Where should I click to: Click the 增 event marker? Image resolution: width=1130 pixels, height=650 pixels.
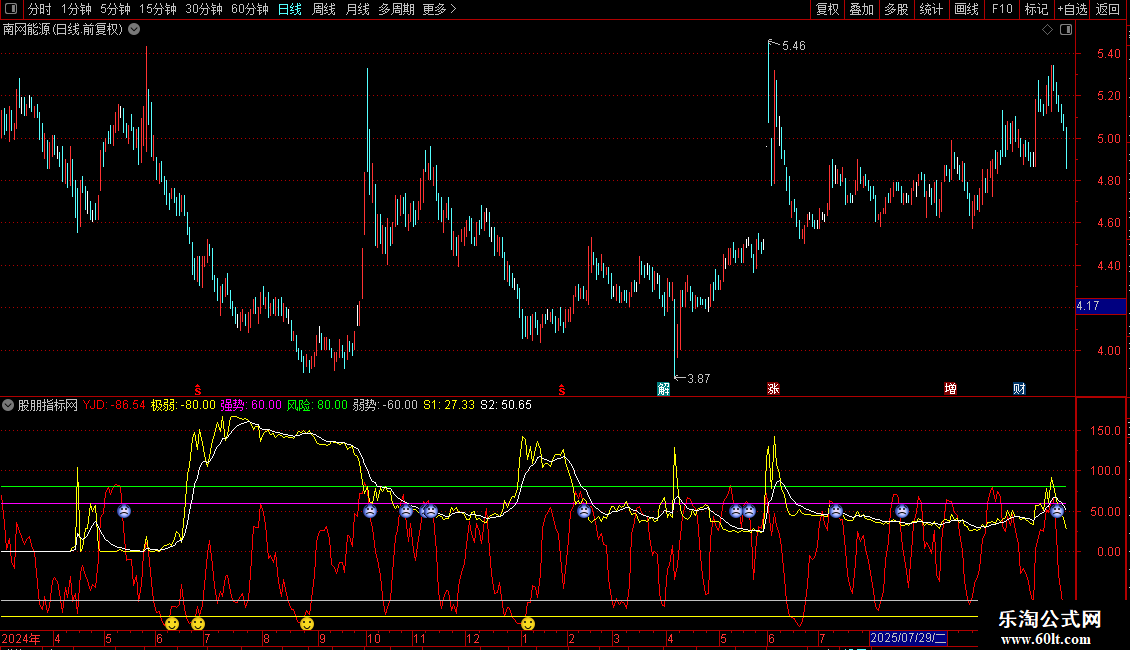[951, 389]
